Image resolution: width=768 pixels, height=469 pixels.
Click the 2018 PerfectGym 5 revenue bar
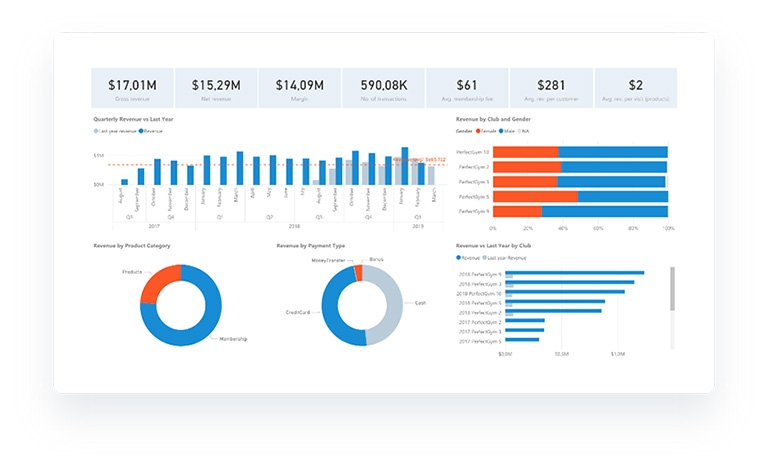pyautogui.click(x=555, y=302)
